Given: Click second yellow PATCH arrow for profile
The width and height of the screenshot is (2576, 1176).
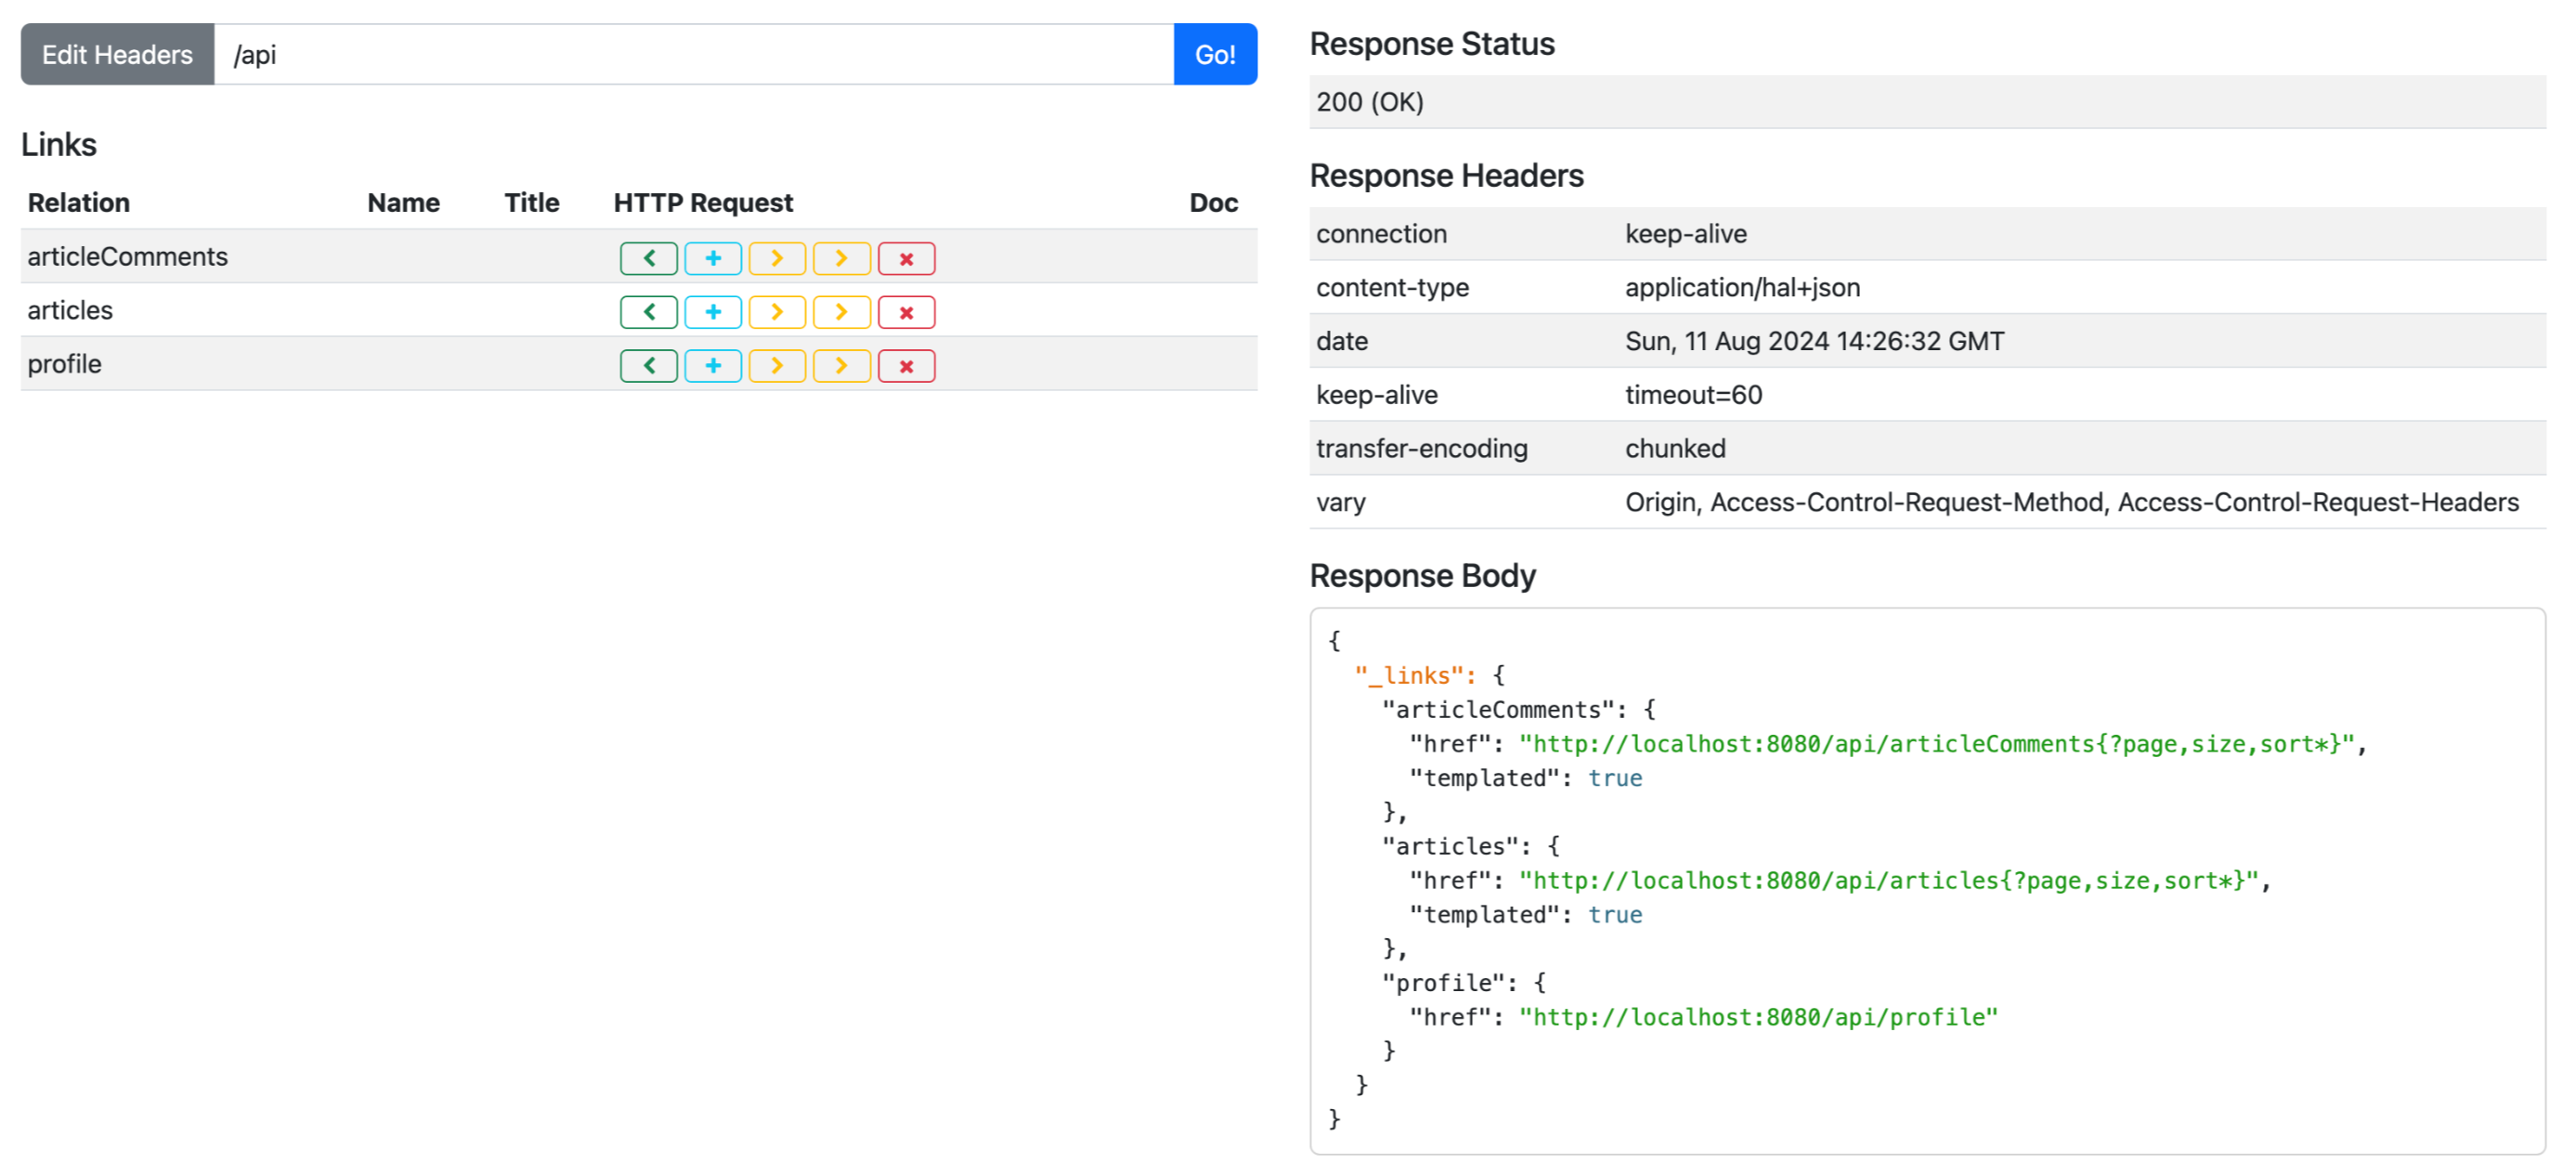Looking at the screenshot, I should point(841,366).
